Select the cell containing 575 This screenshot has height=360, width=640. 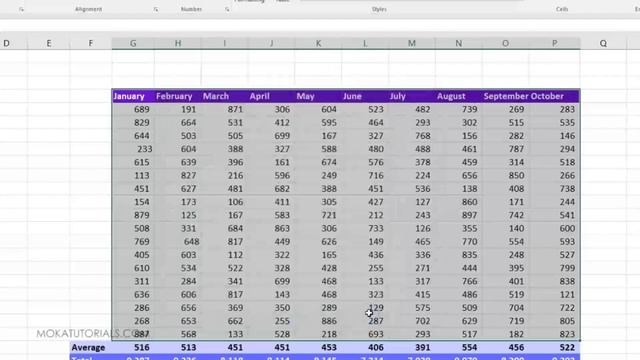[x=412, y=308]
